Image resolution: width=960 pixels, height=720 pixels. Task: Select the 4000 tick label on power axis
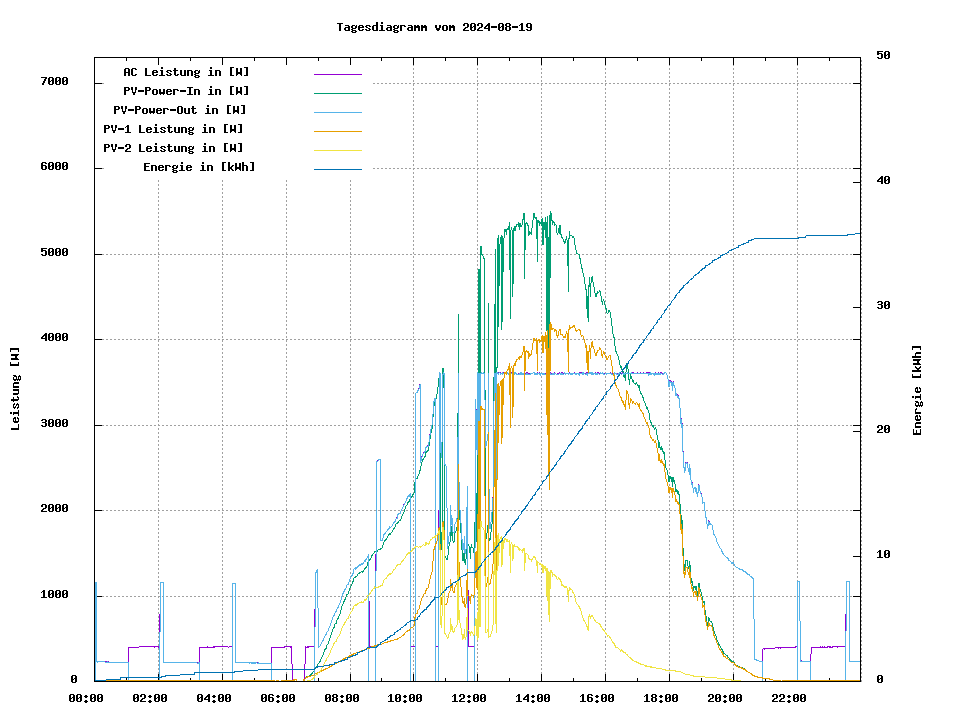point(54,339)
